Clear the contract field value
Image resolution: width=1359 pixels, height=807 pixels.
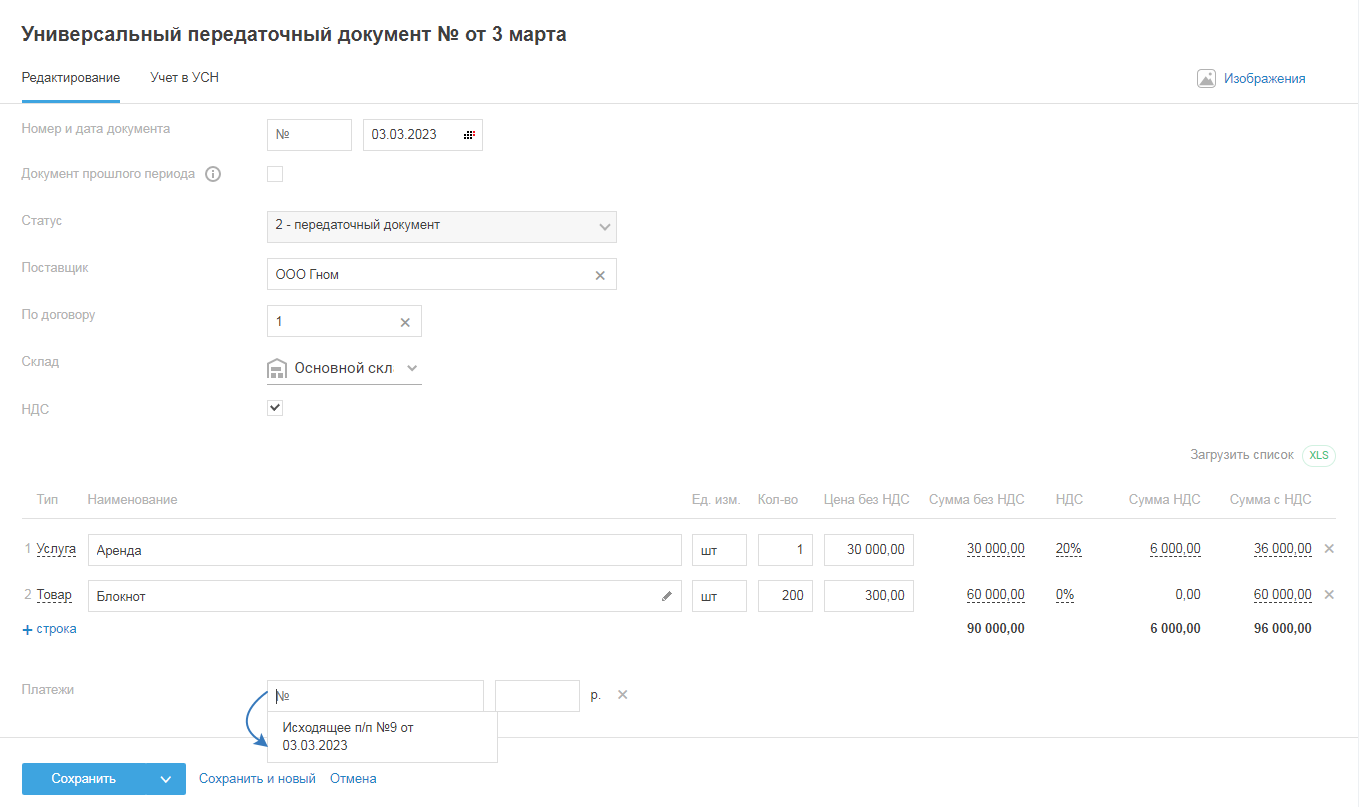click(405, 322)
